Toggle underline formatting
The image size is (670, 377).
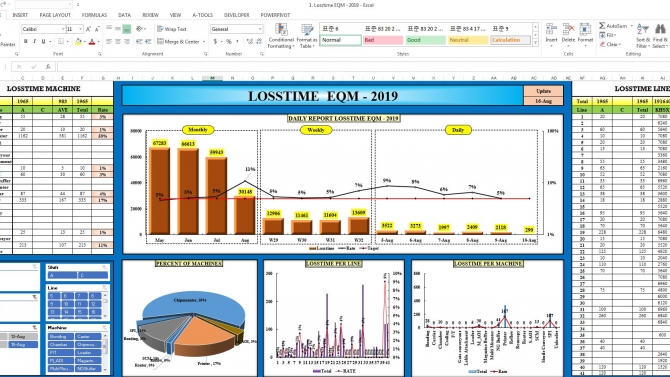coord(43,41)
